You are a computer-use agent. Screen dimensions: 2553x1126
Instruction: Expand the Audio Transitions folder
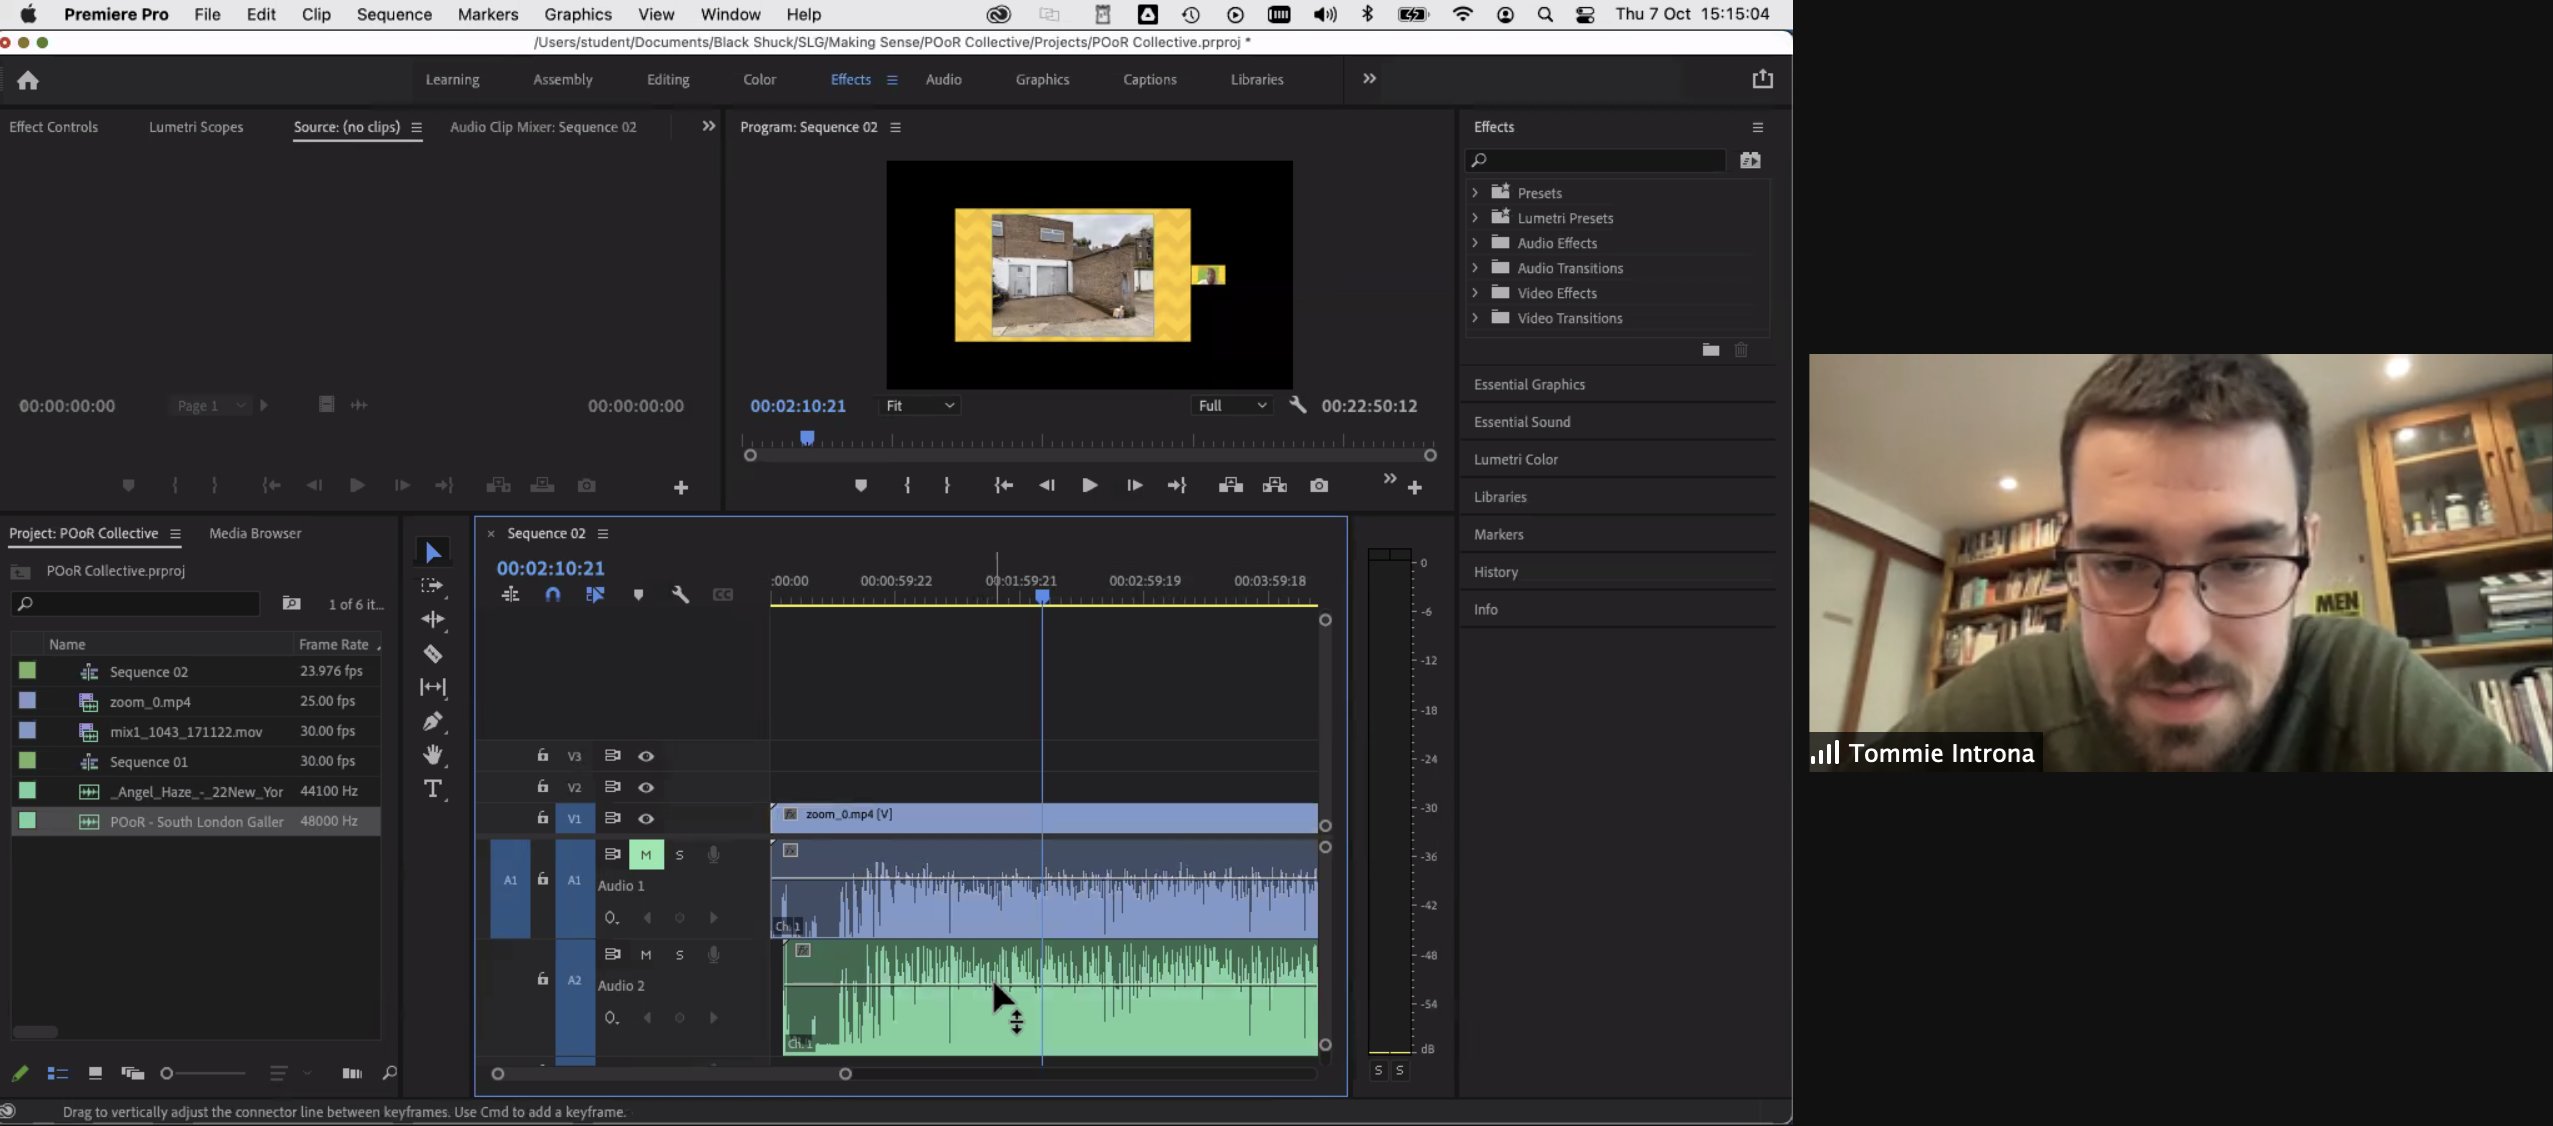[x=1475, y=267]
